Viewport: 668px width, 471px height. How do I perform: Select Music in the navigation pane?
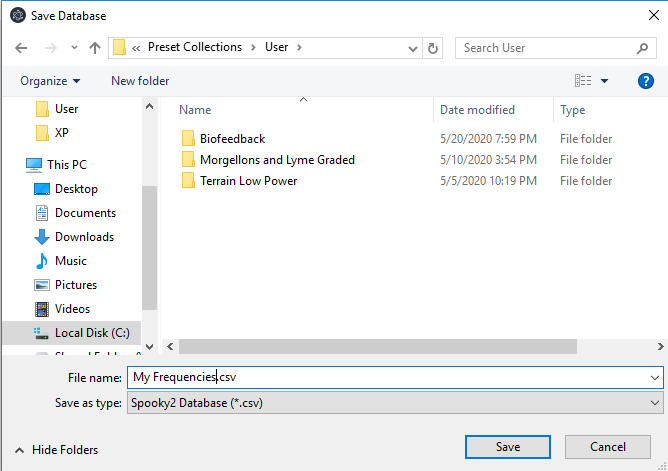pyautogui.click(x=70, y=261)
